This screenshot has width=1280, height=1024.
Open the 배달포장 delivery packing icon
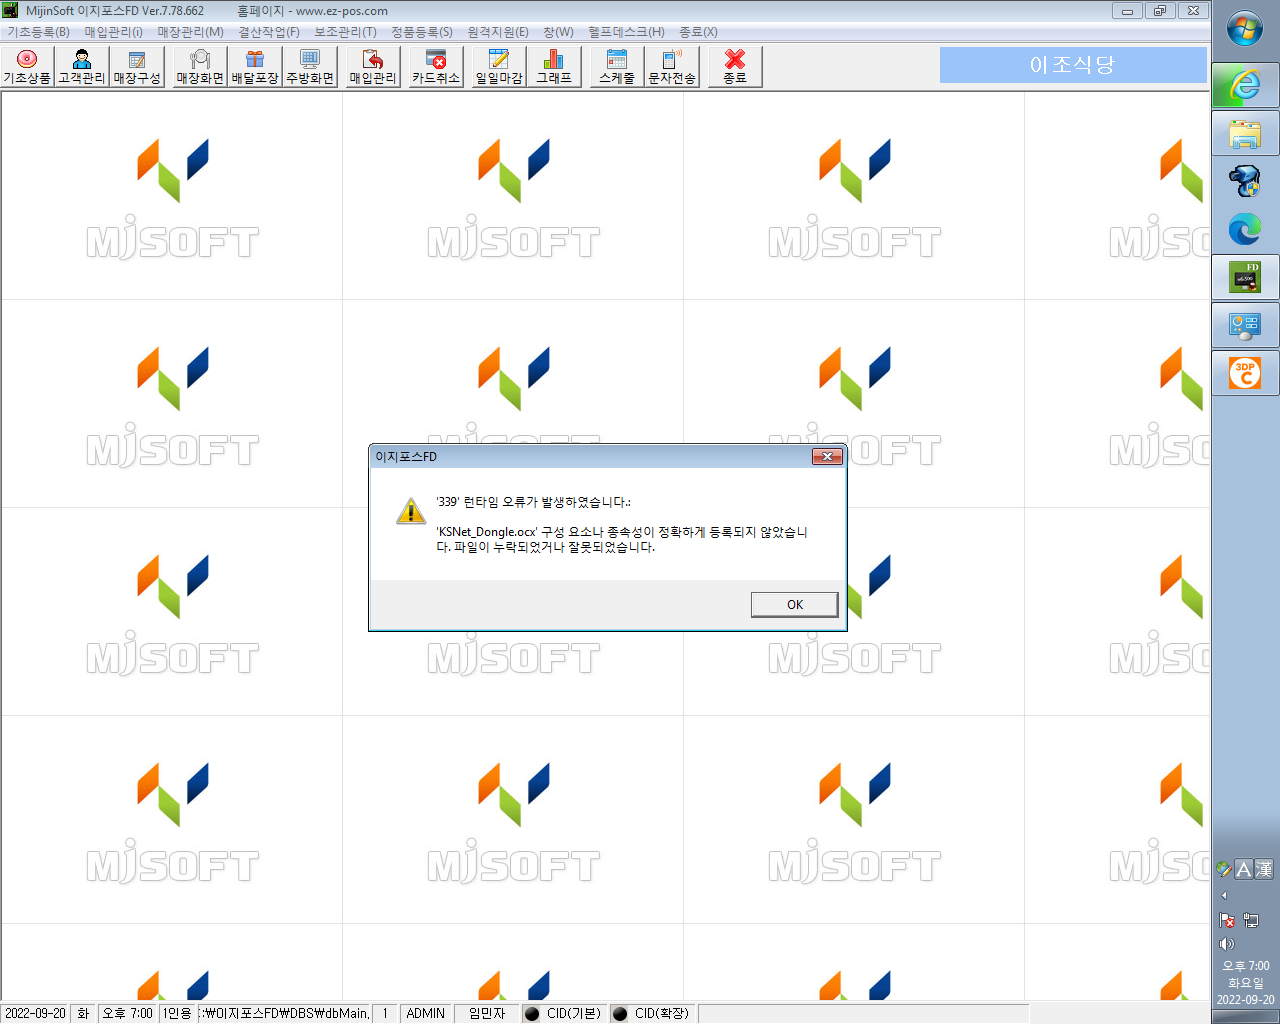tap(255, 66)
